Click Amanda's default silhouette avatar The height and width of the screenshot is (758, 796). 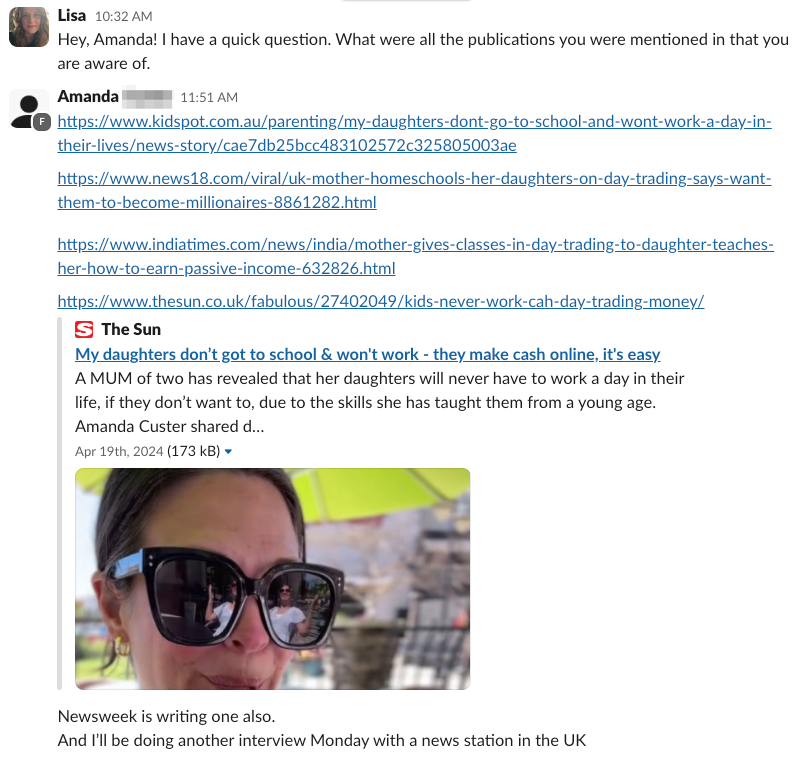coord(29,110)
